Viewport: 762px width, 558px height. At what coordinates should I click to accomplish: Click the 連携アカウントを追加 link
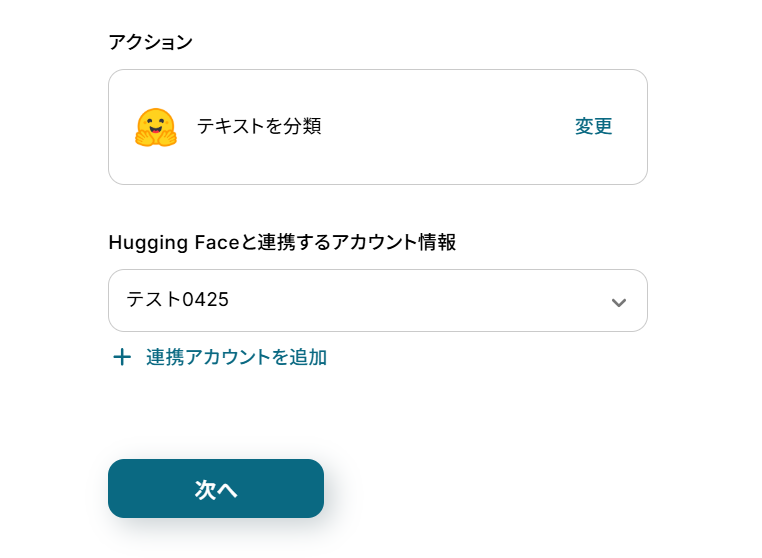coord(236,357)
